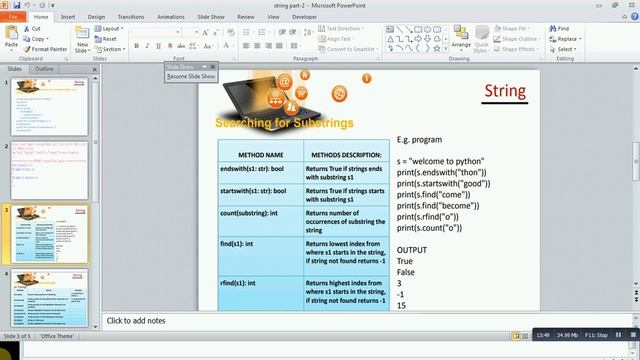Image resolution: width=640 pixels, height=360 pixels.
Task: Open the Section dropdown
Action: coord(110,49)
